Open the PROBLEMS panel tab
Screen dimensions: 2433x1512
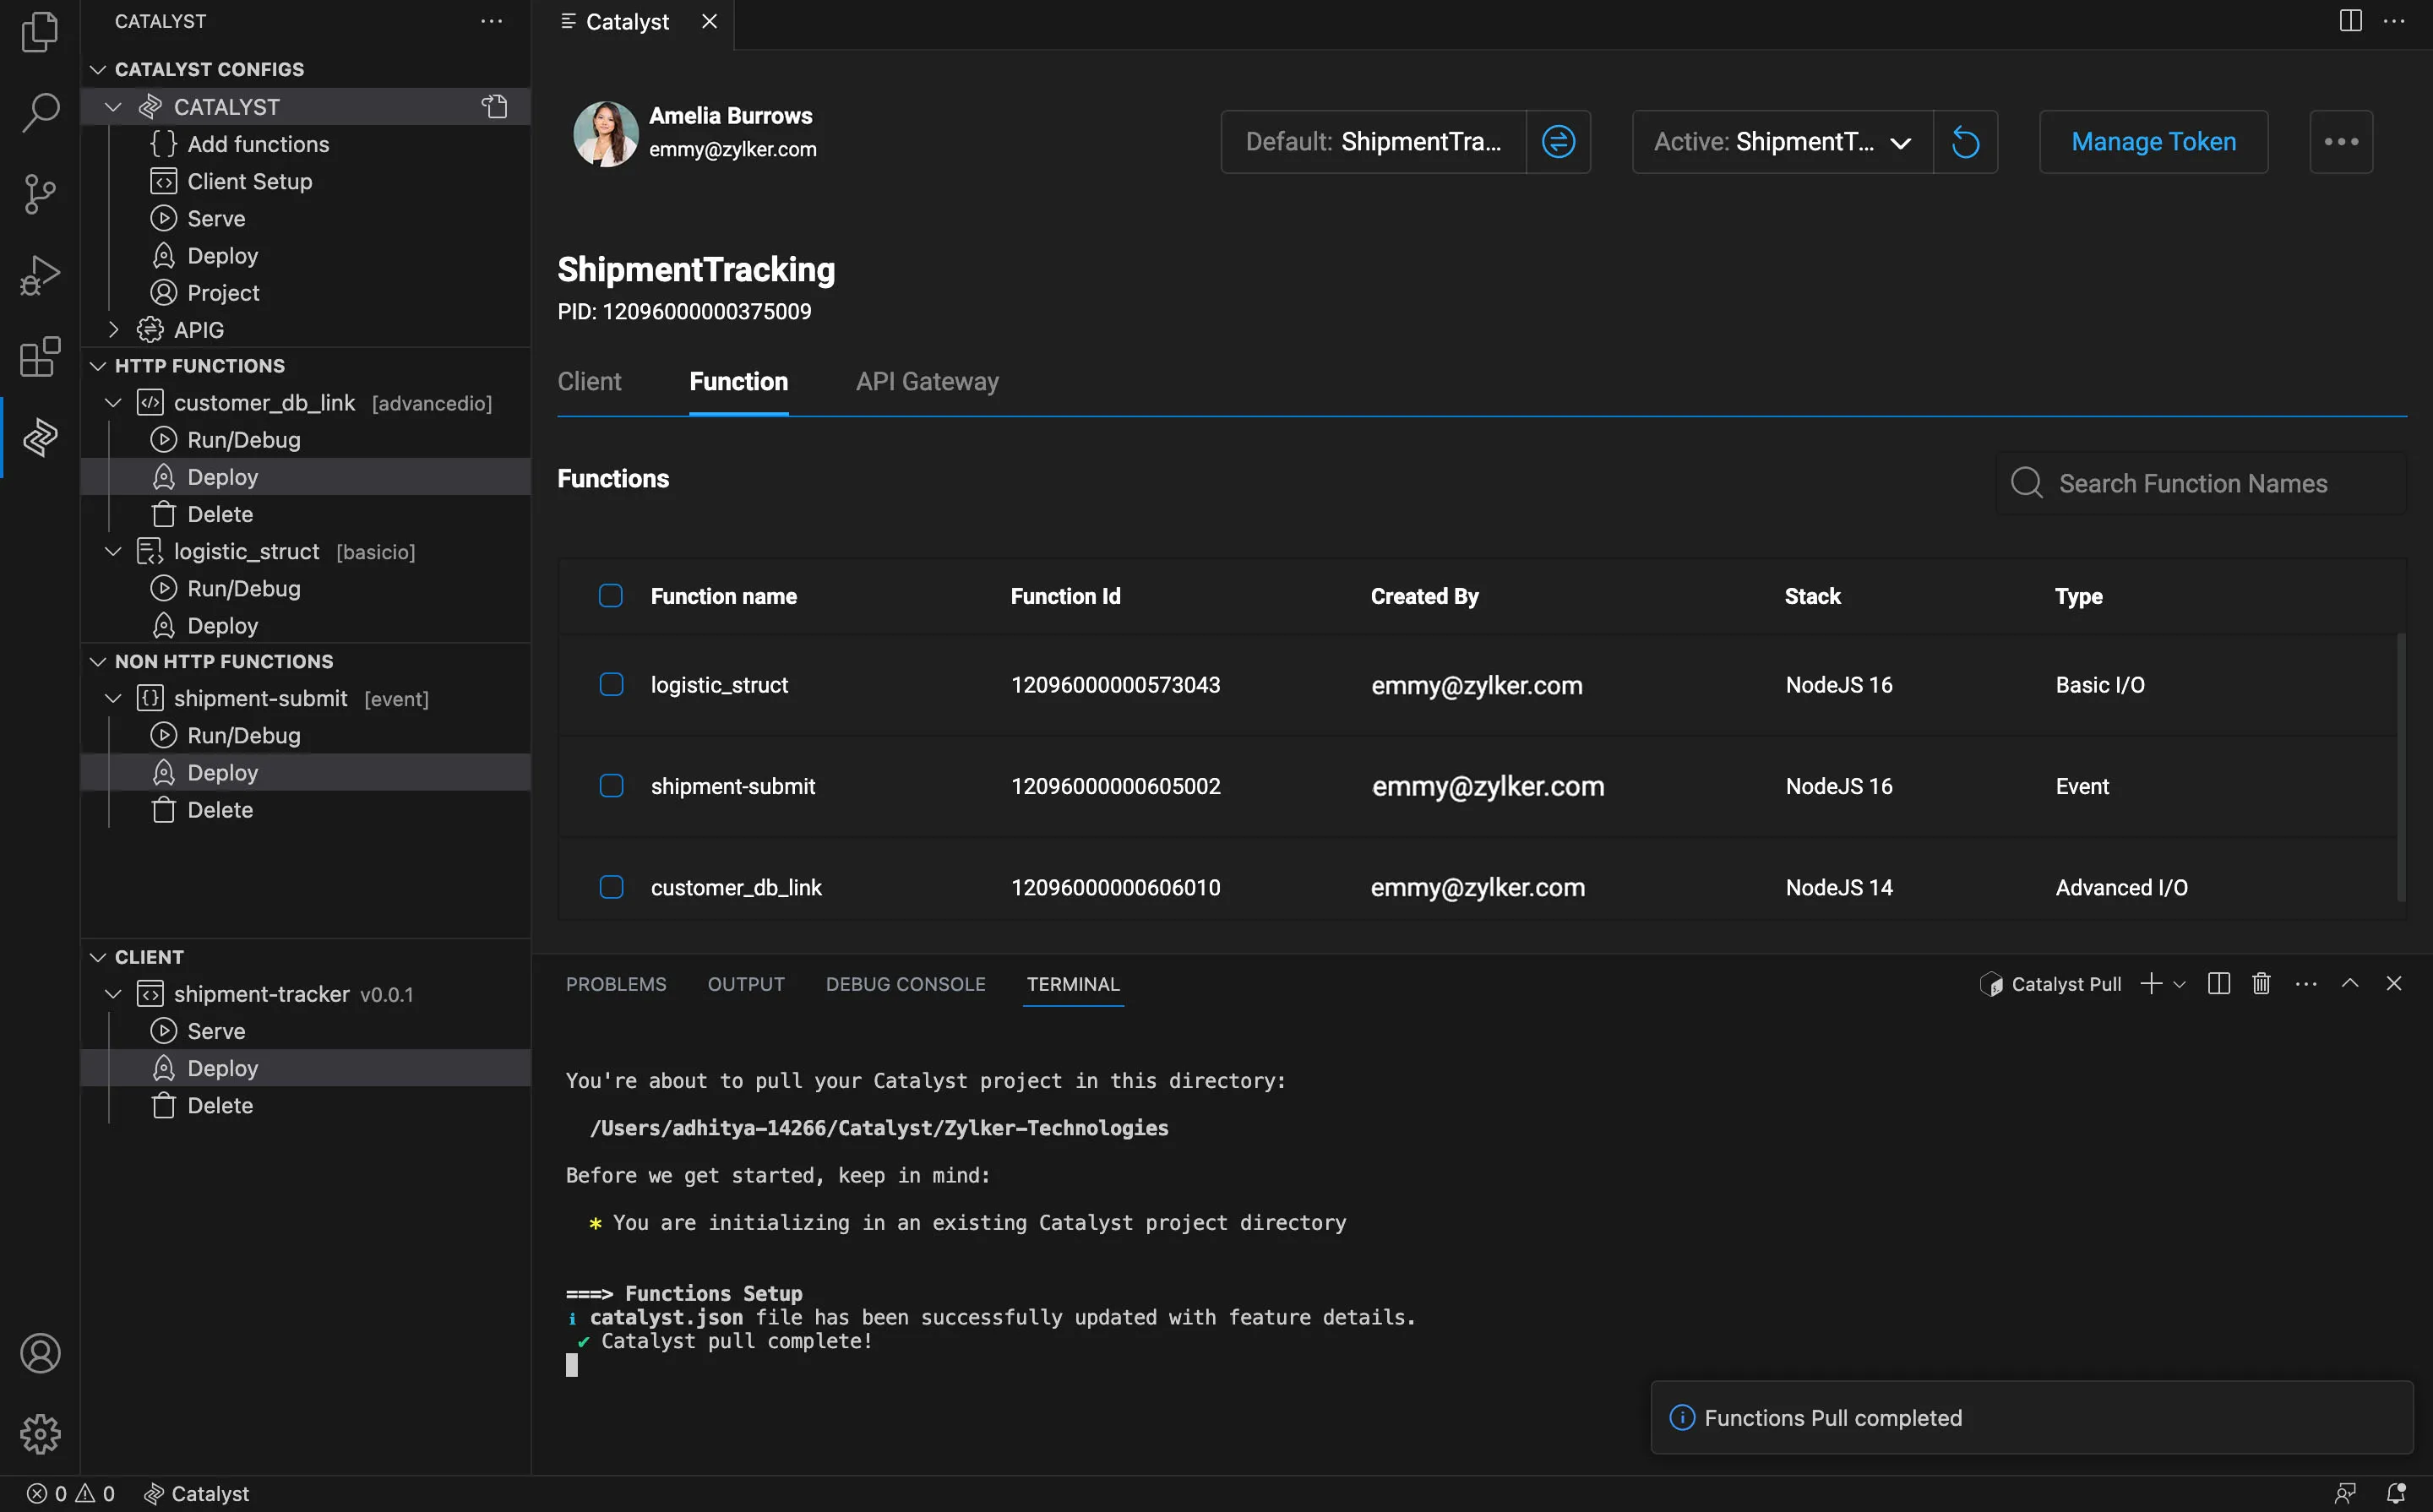(x=616, y=984)
